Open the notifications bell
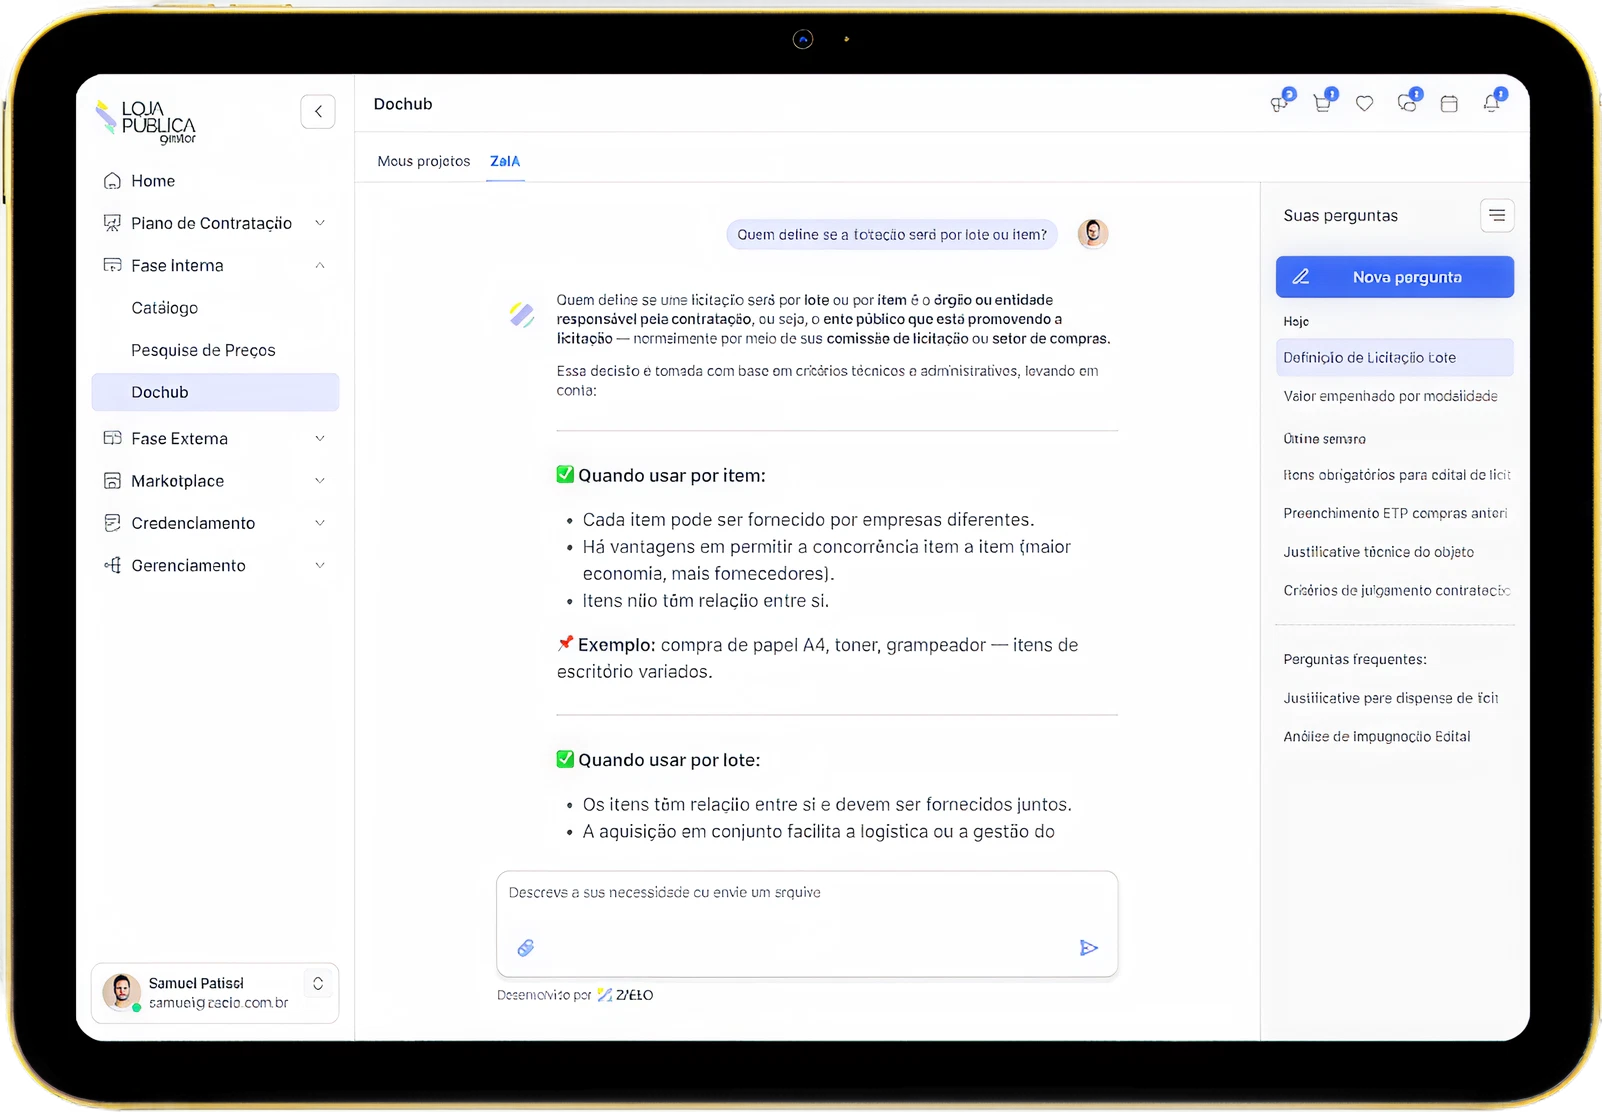This screenshot has height=1112, width=1602. pos(1491,103)
